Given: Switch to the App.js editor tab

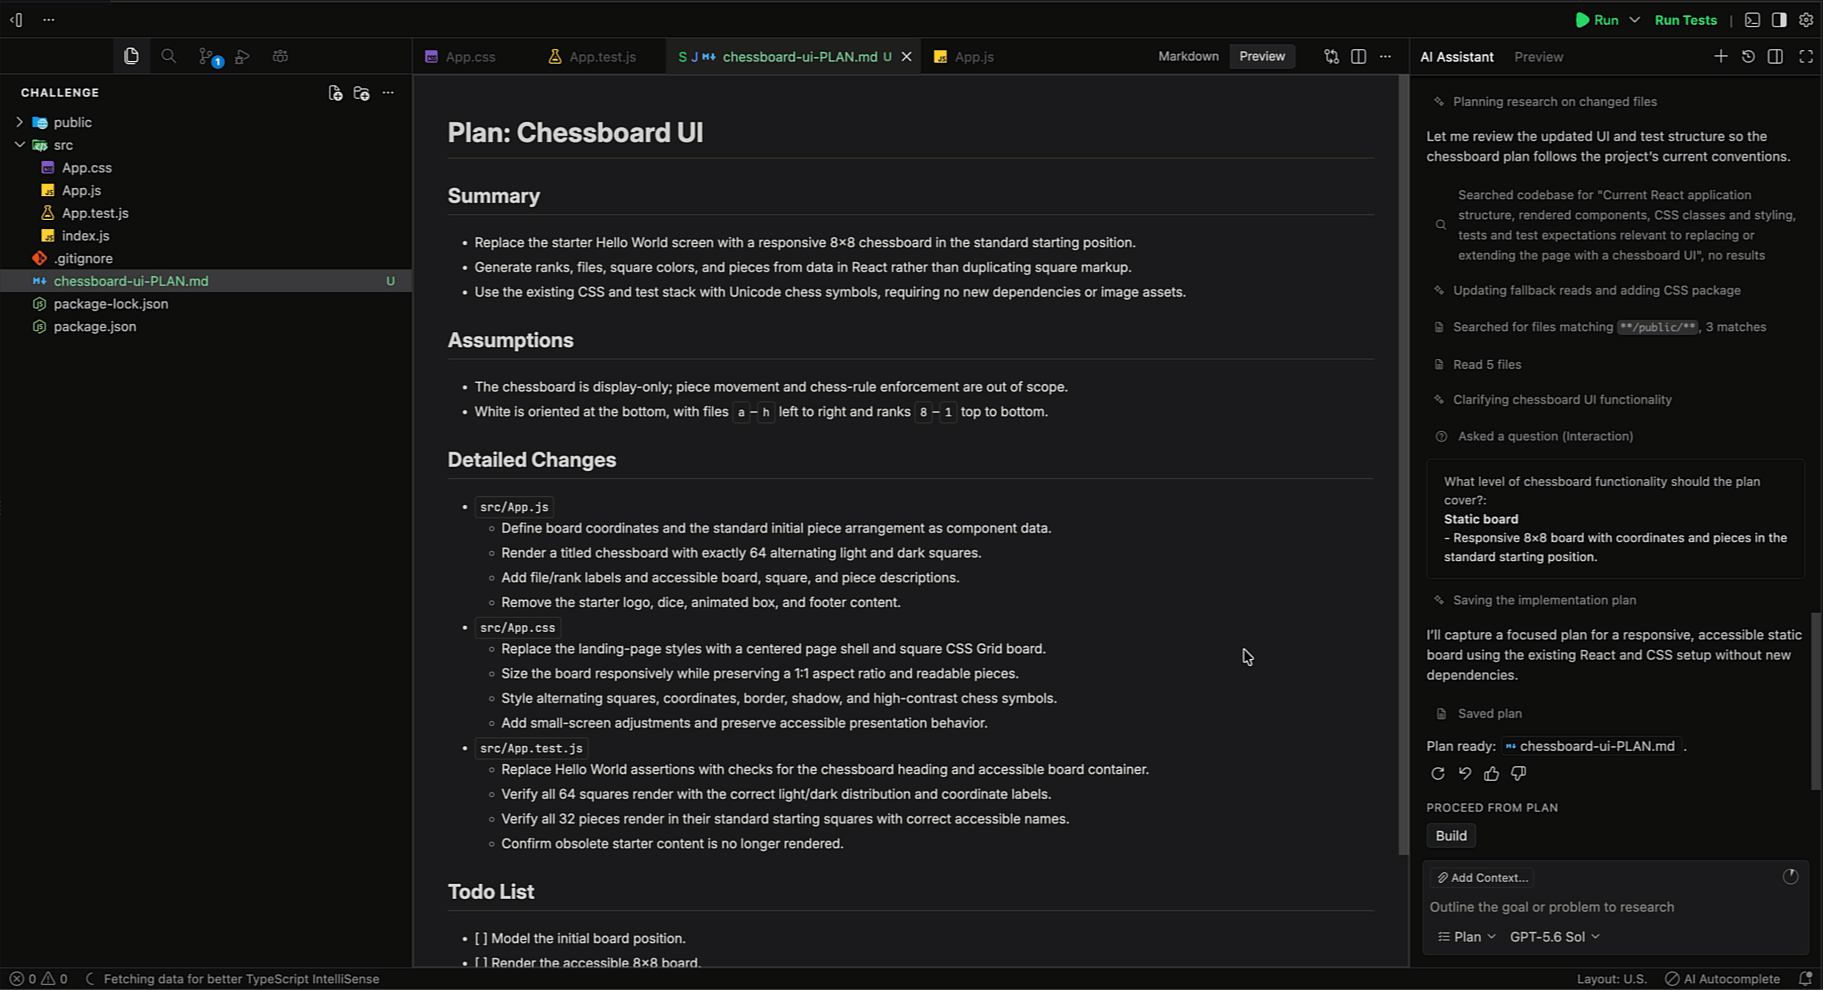Looking at the screenshot, I should tap(964, 57).
